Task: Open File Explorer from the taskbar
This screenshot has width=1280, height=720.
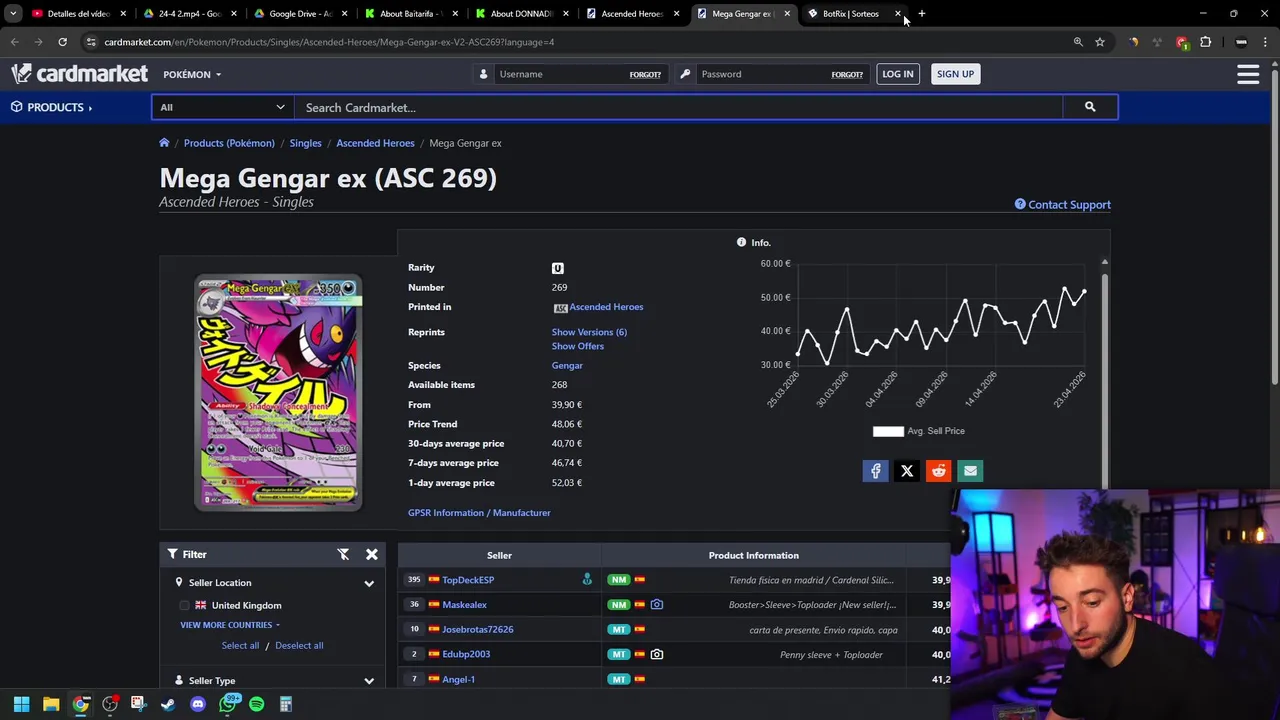Action: coord(51,704)
